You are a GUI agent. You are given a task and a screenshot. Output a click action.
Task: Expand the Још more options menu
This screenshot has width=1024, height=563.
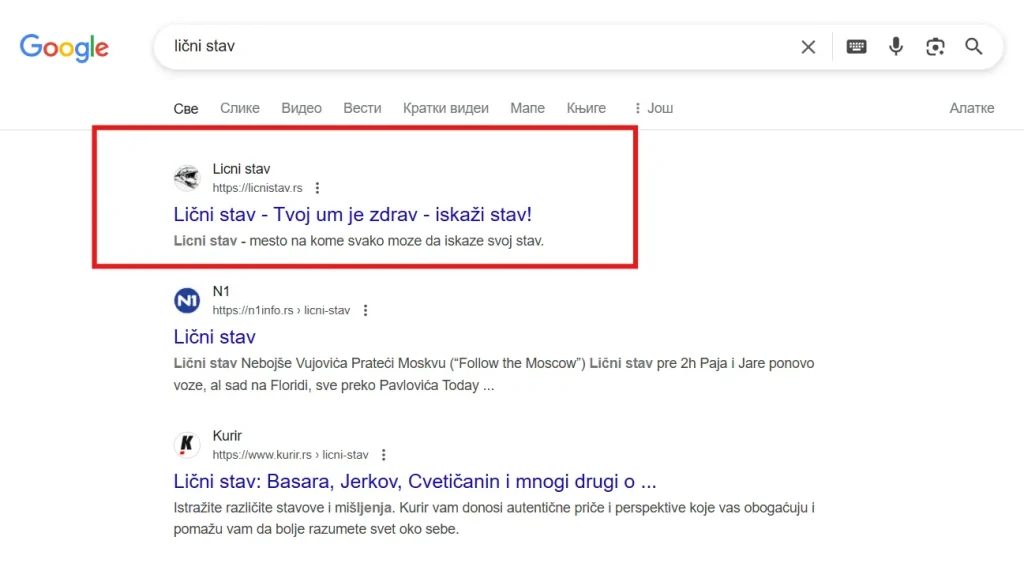point(653,108)
